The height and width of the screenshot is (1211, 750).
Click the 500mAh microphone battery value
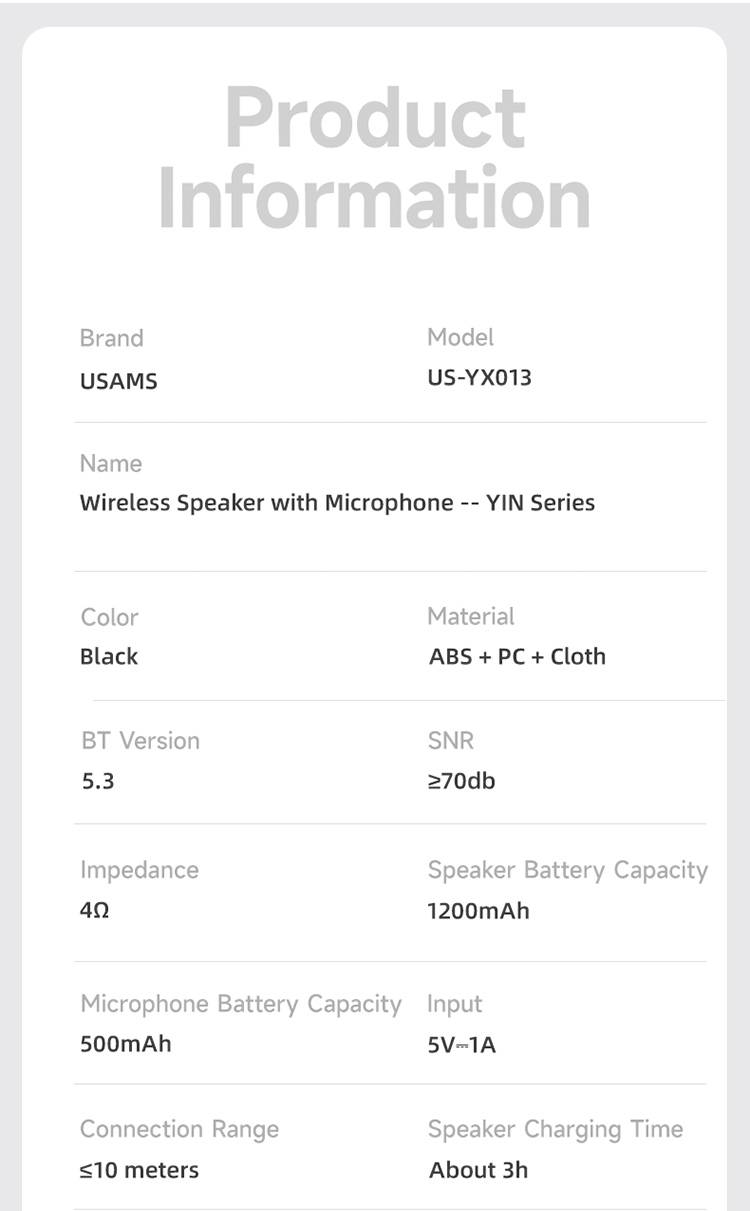tap(125, 1044)
